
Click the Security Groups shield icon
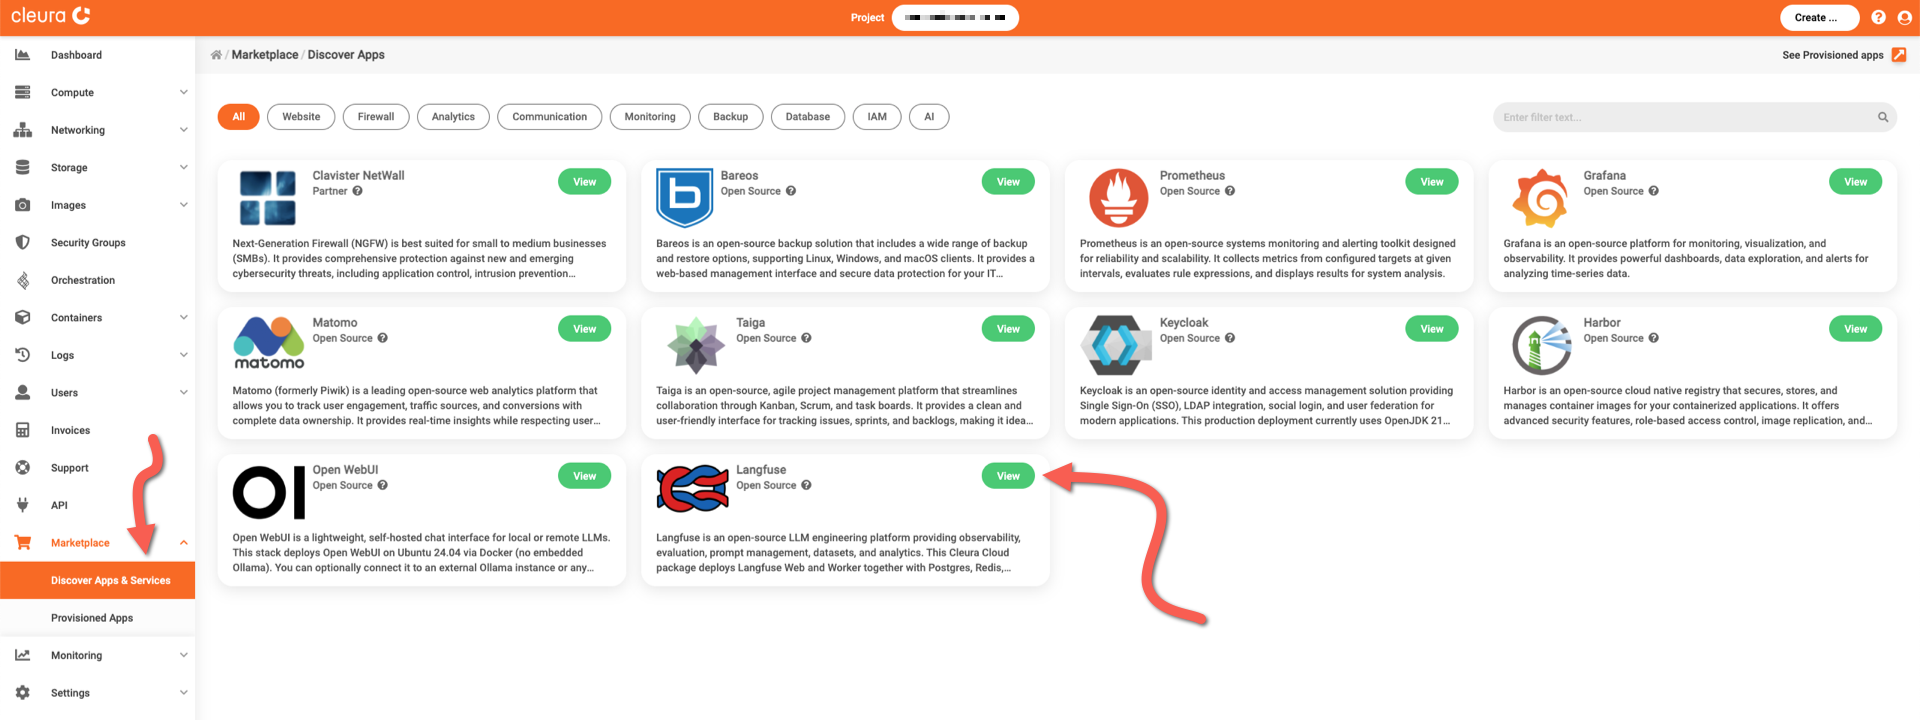coord(22,243)
